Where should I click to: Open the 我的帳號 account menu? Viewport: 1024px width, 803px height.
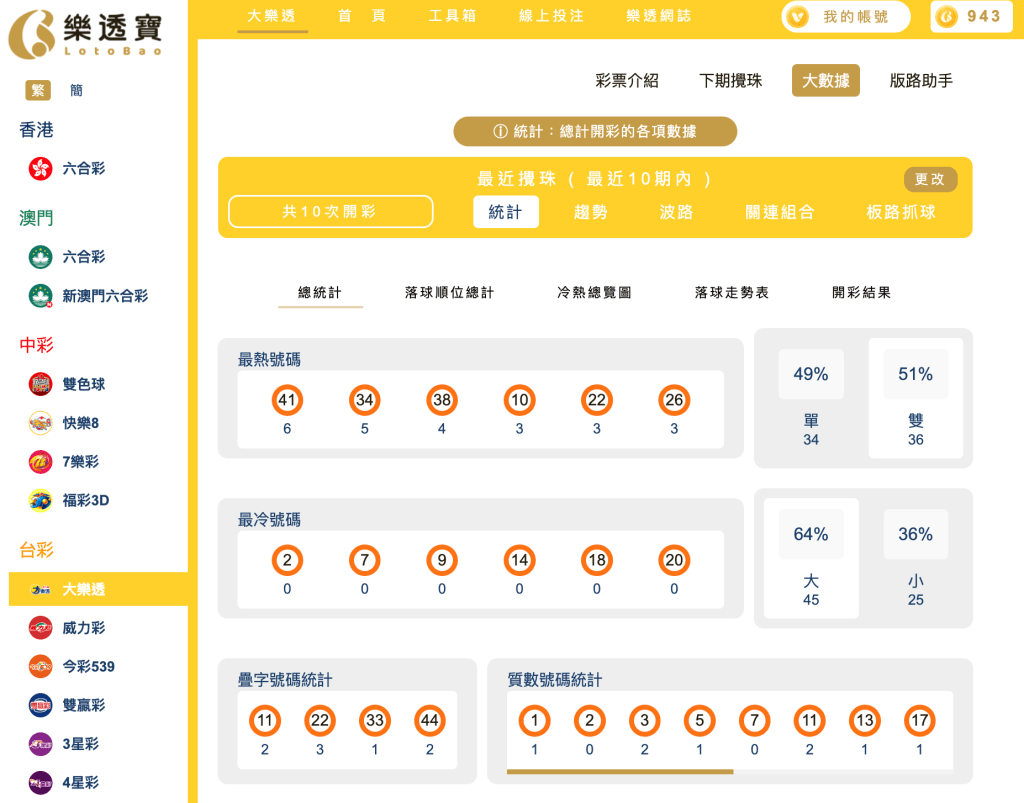tap(845, 17)
